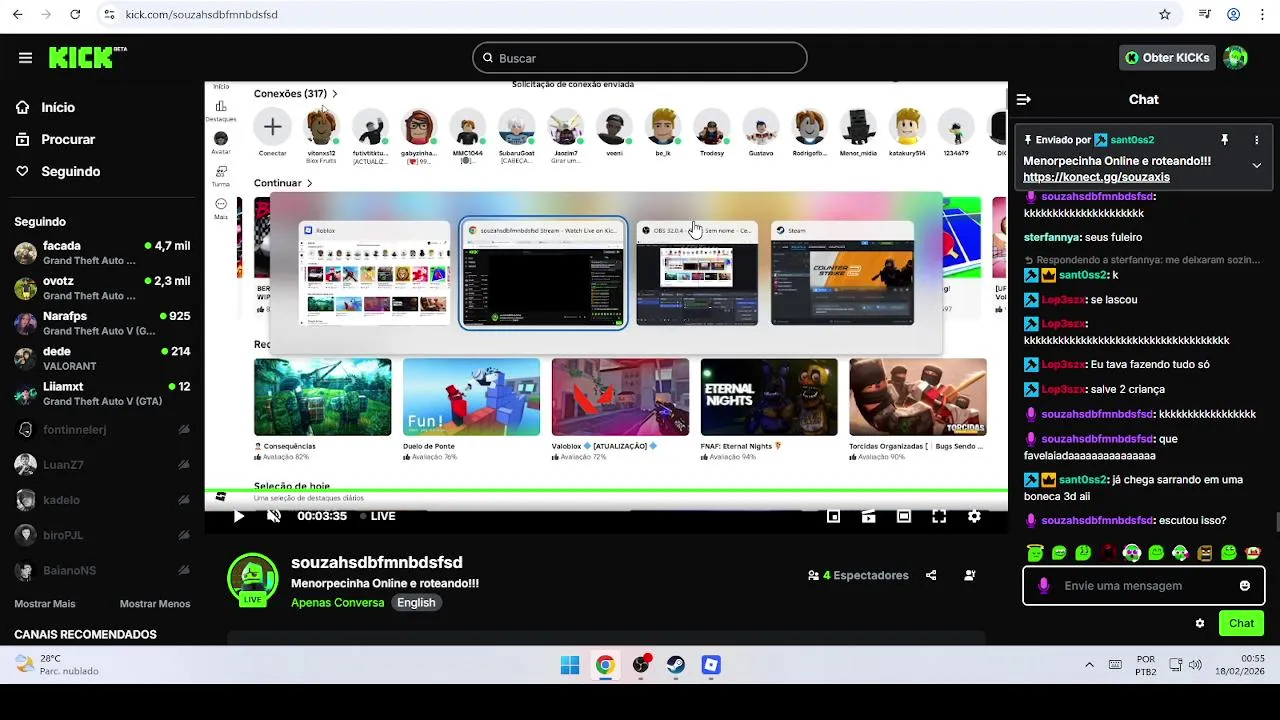Pick the brown blocky face emote
Viewport: 1280px width, 720px height.
tap(1205, 553)
